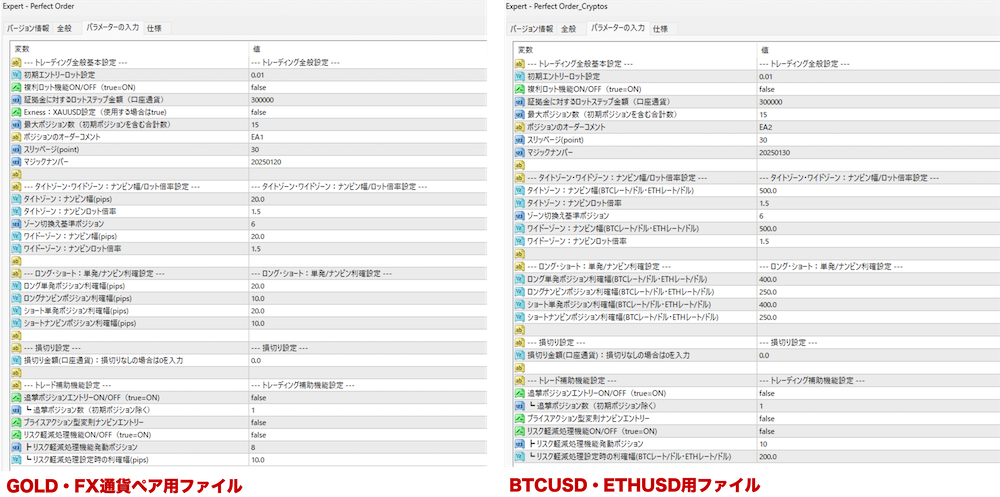Viewport: 1000px width, 497px height.
Task: Open the 仕様 tab in Perfect Order_Cryptos window
Action: pyautogui.click(x=660, y=28)
